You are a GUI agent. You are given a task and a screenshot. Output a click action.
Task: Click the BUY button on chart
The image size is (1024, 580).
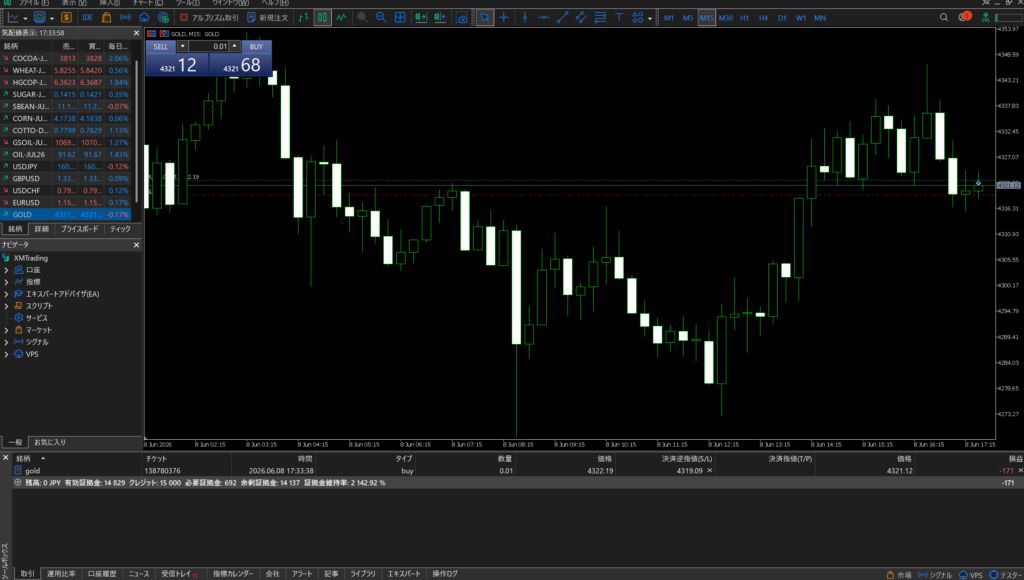[256, 46]
